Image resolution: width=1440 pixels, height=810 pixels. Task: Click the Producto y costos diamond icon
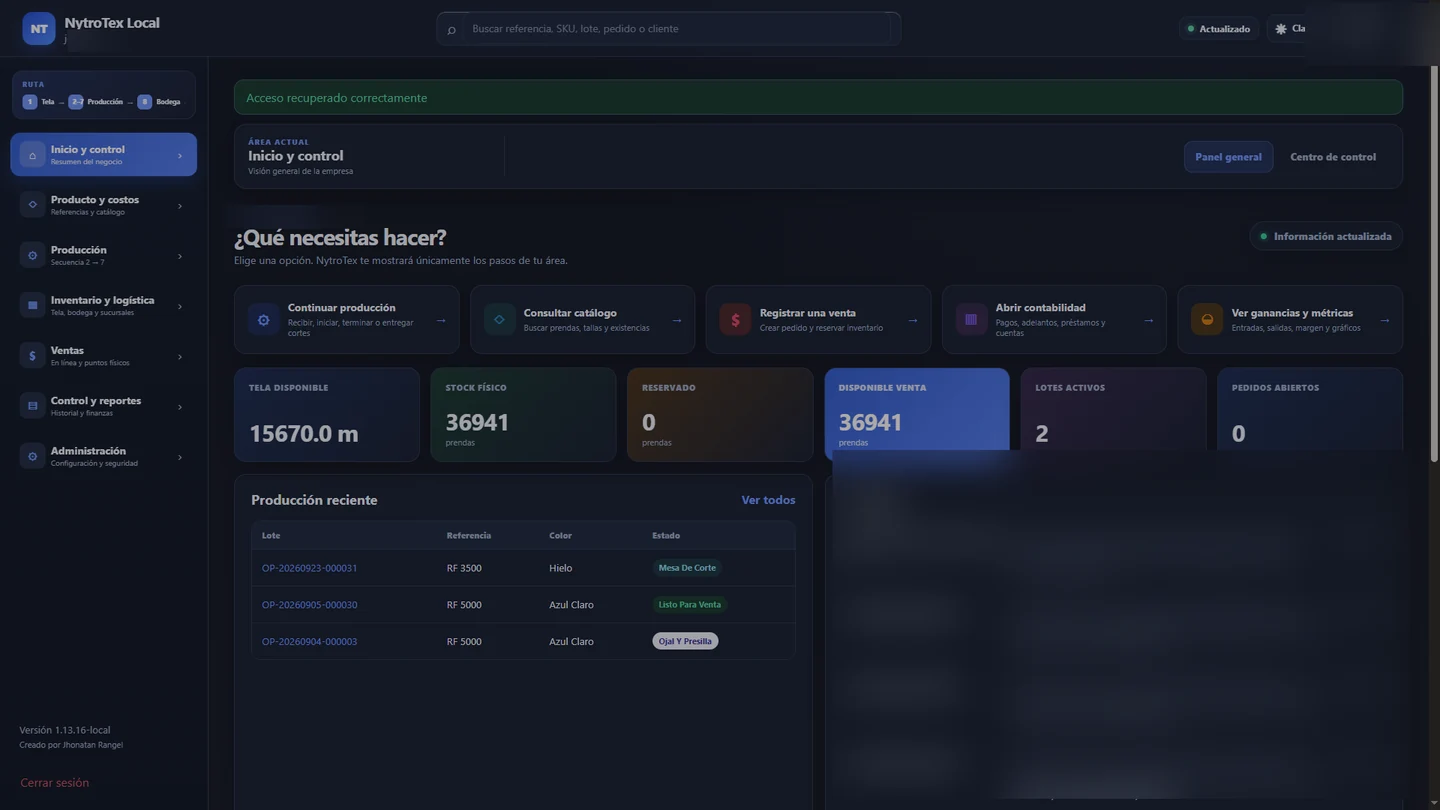tap(32, 205)
